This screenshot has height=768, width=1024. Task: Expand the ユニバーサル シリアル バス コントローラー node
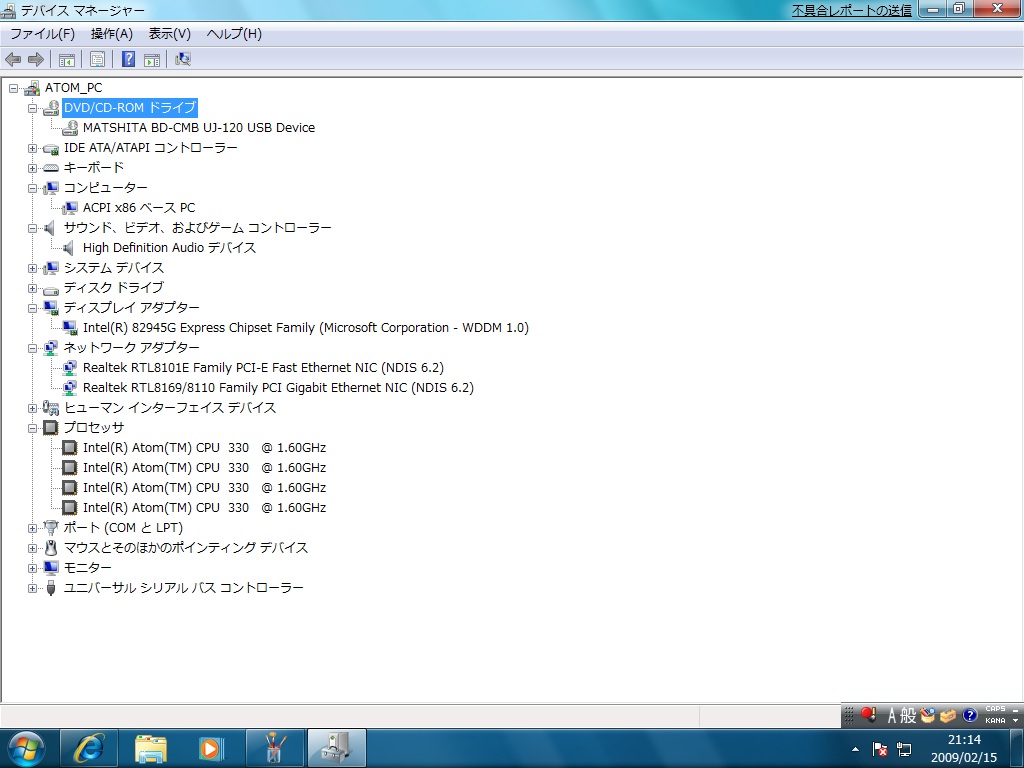point(32,588)
